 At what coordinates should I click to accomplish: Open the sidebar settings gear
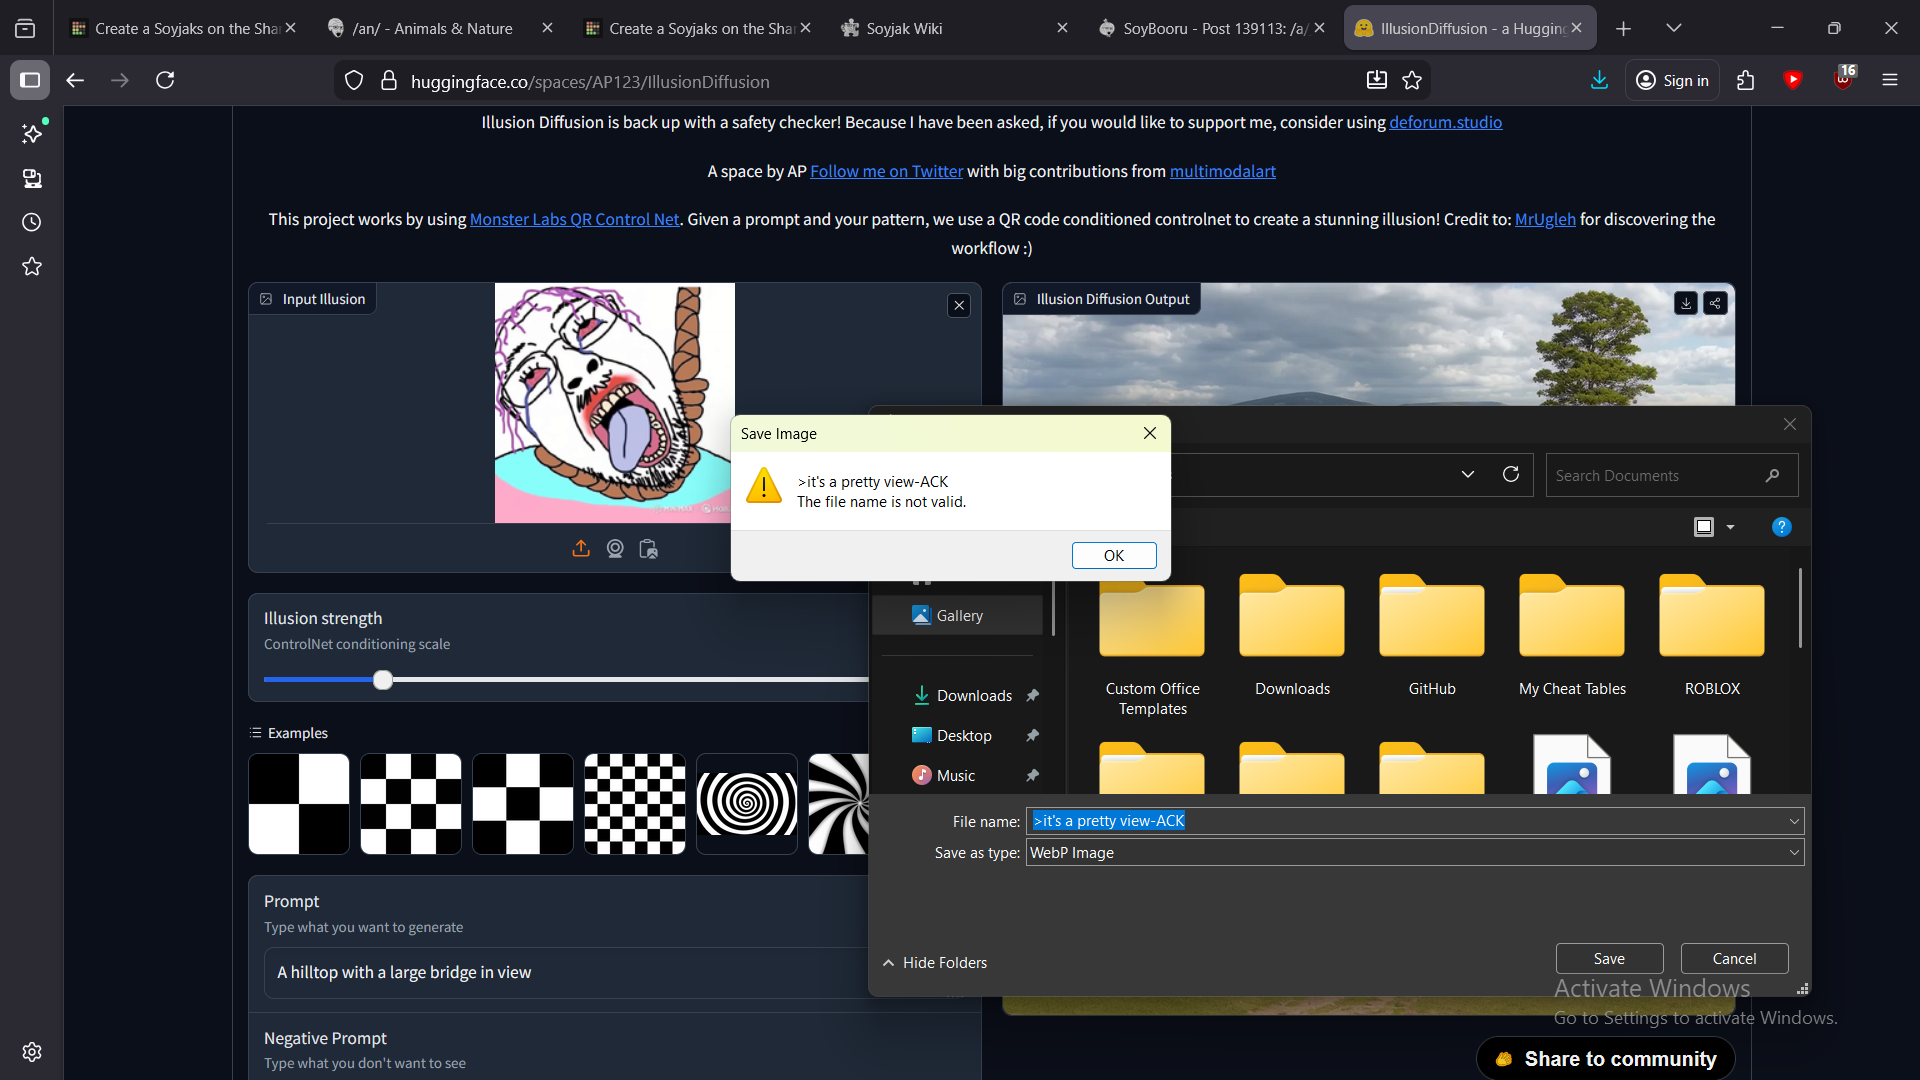click(x=32, y=1052)
